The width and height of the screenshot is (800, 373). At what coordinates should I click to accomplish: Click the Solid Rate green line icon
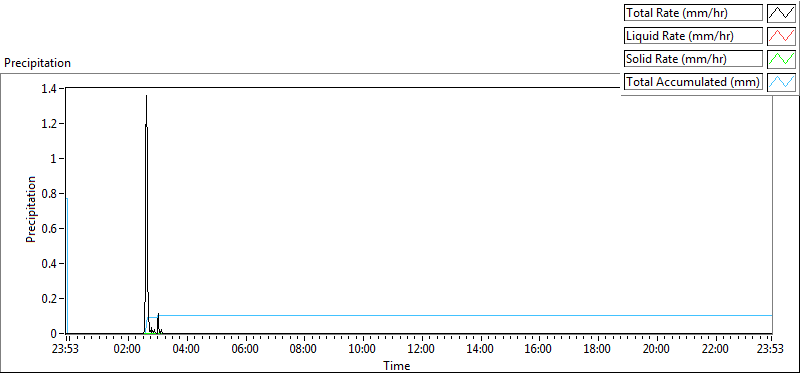click(781, 59)
